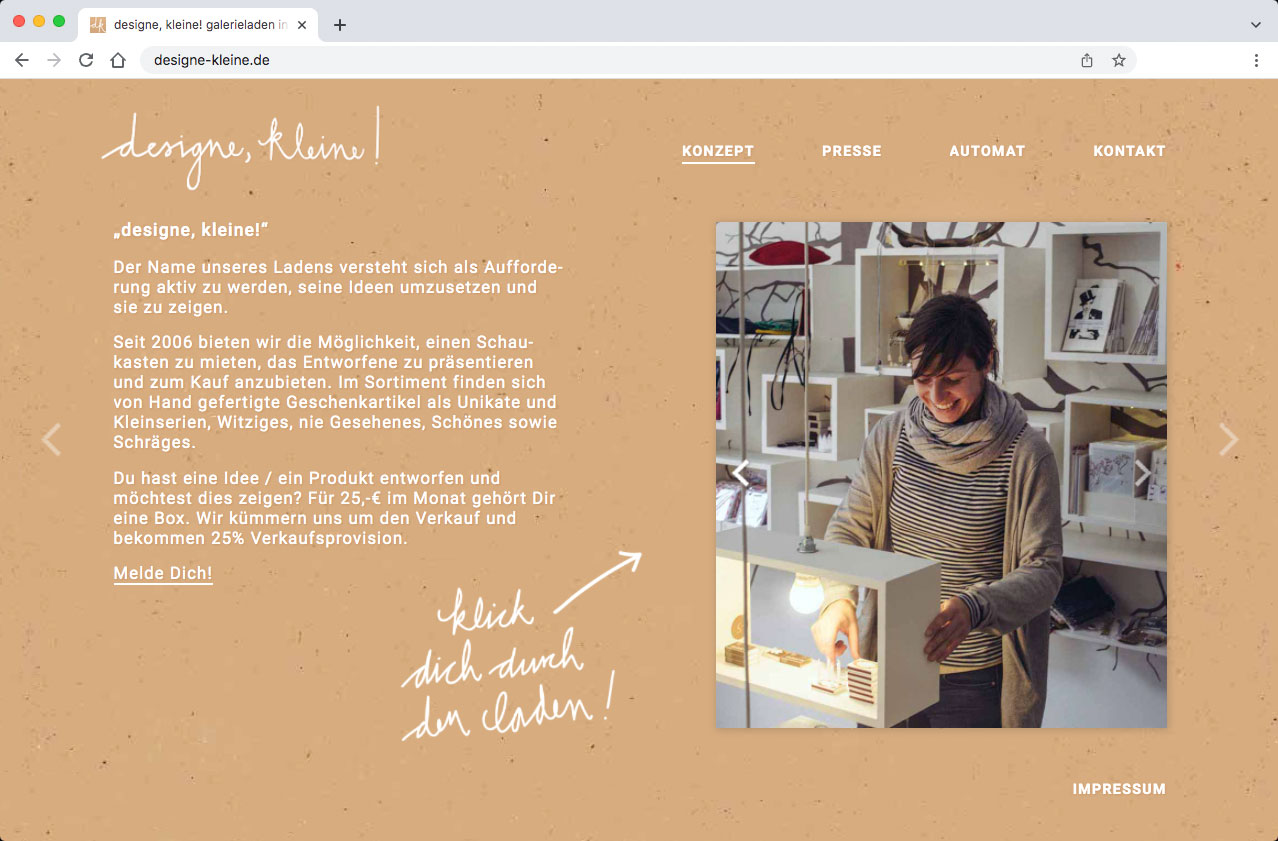
Task: Click the paragraph starting 'Der Name unseres'
Action: (339, 287)
